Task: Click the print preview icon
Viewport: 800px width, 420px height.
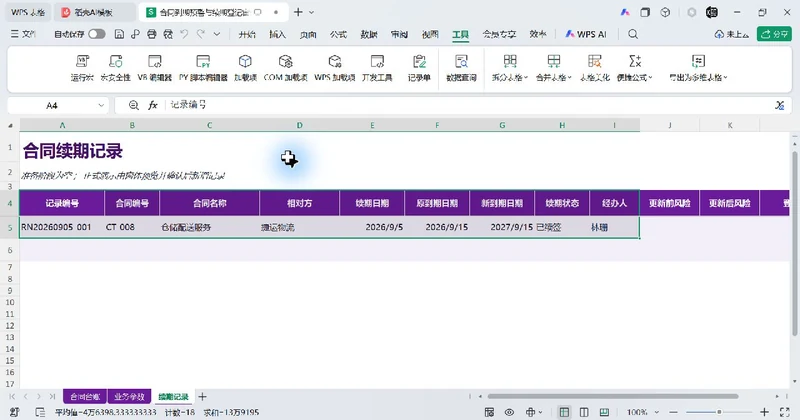Action: (168, 34)
